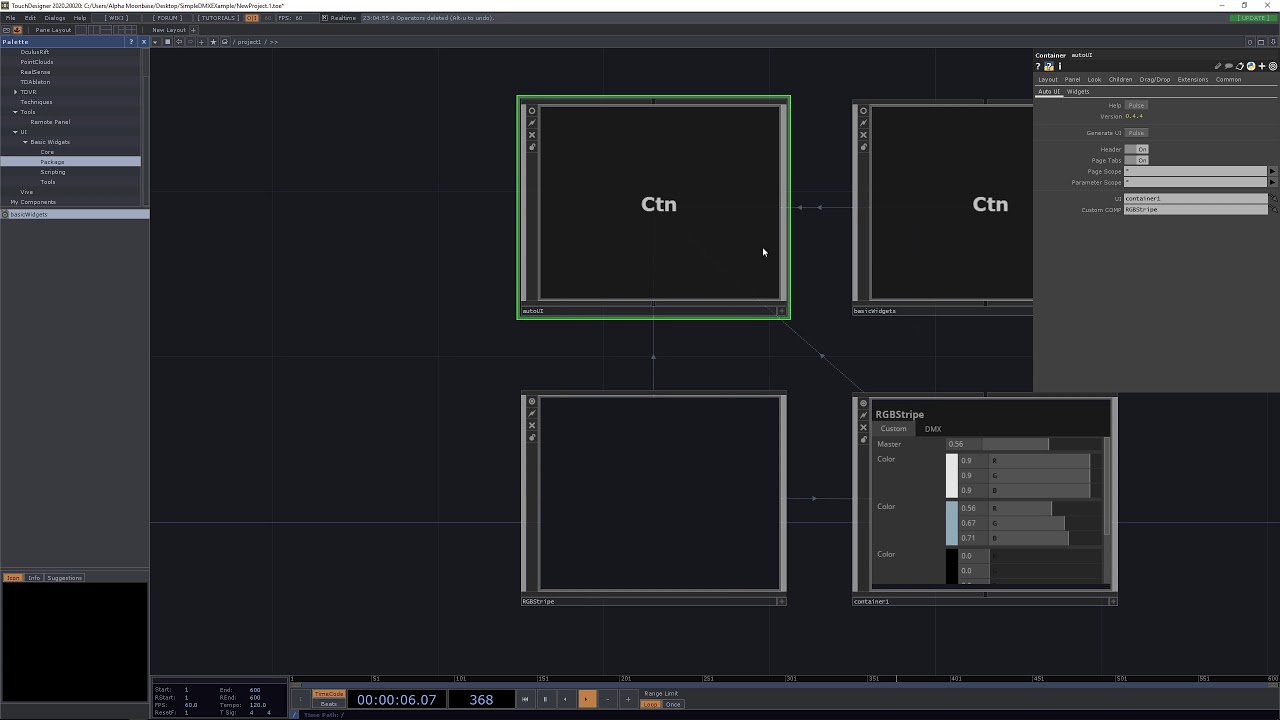Click network Home star icon in path bar
The image size is (1280, 720).
pos(213,42)
